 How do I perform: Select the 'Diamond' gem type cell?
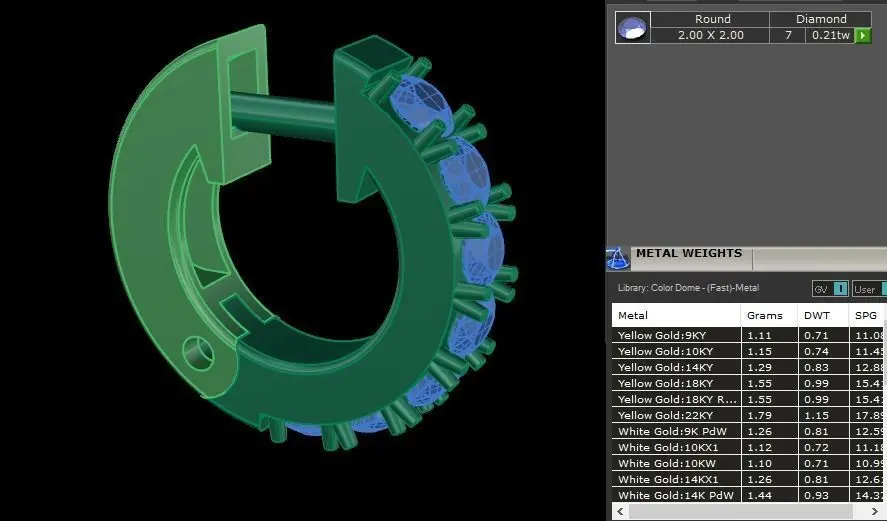click(821, 19)
